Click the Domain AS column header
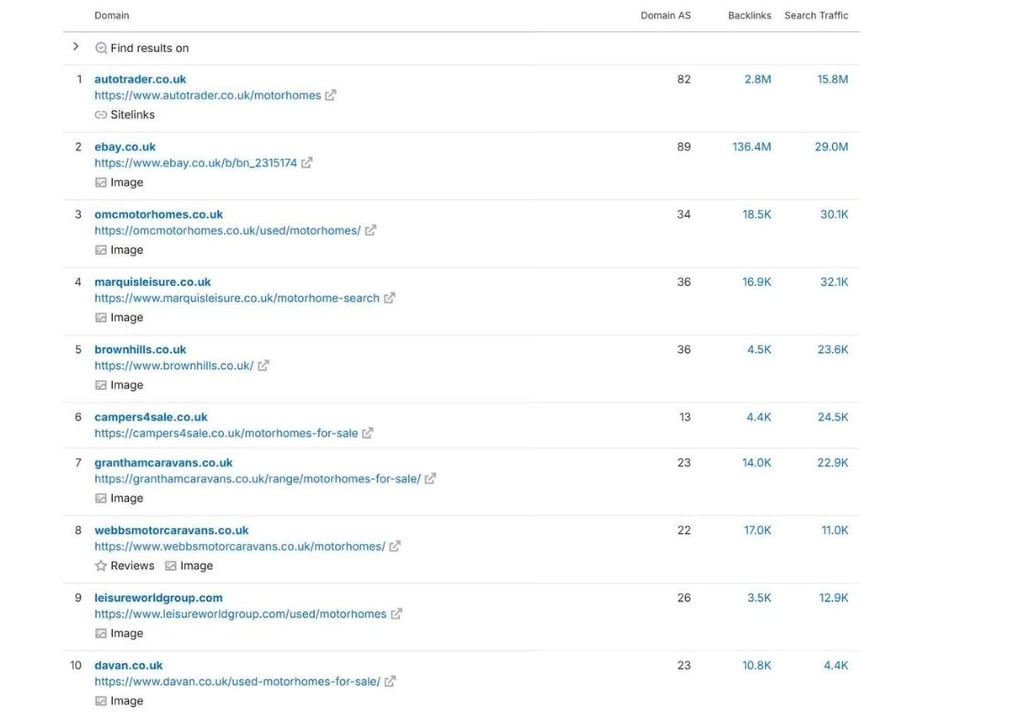Screen dimensions: 1024x717 665,15
